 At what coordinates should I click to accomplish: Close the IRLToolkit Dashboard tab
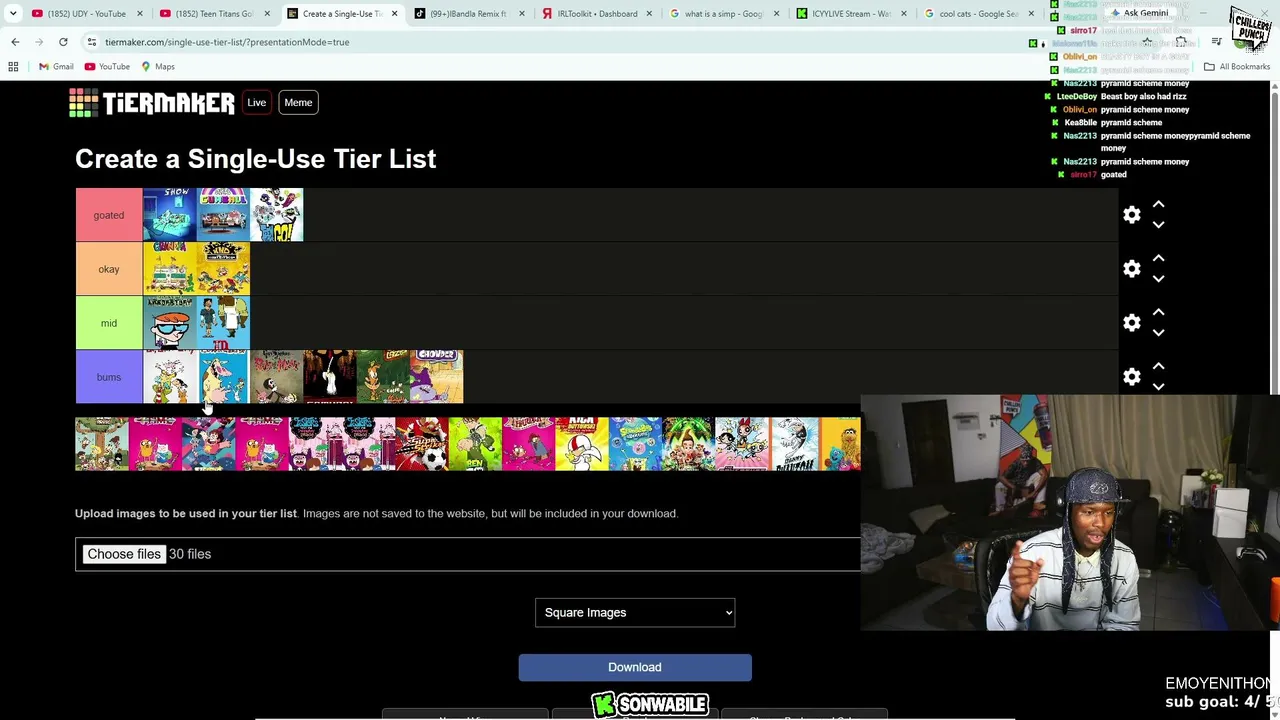point(650,14)
